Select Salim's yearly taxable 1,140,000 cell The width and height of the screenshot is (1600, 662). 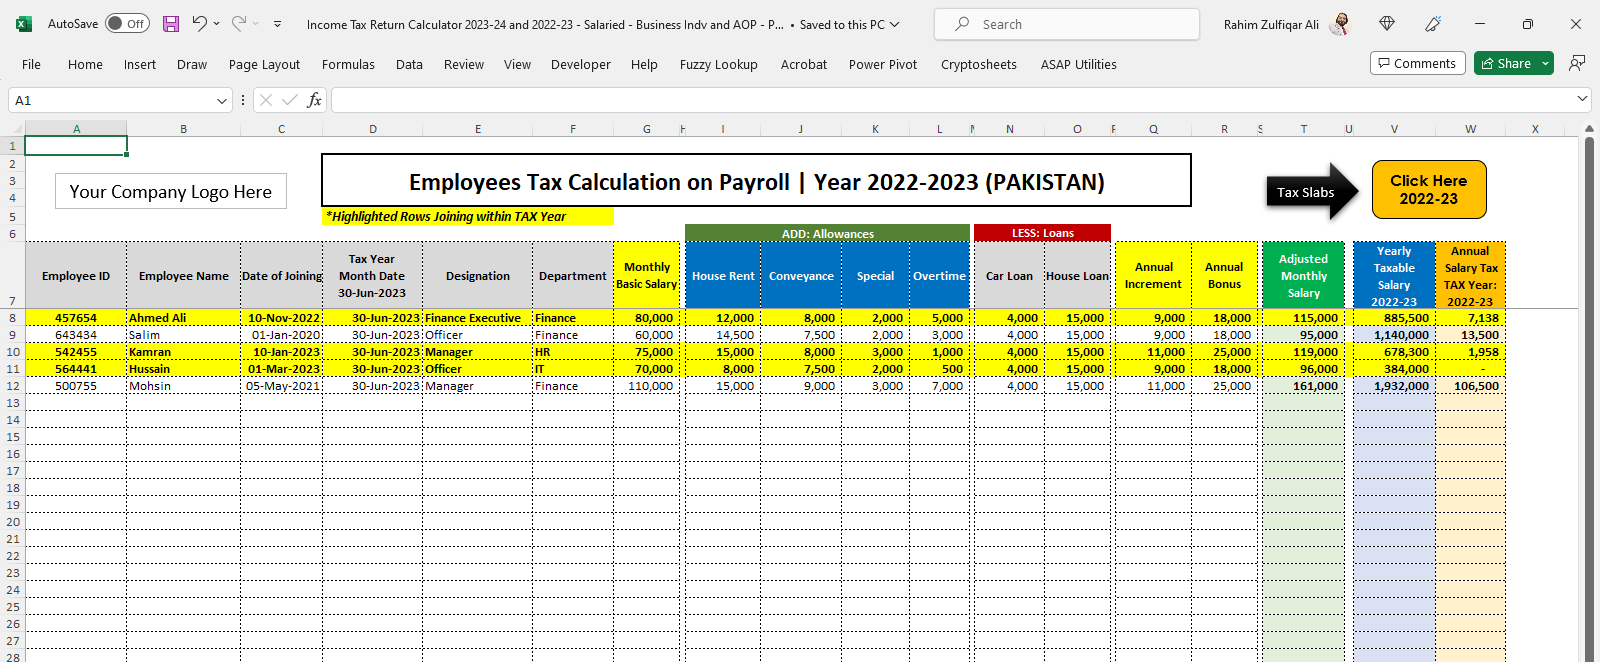click(x=1394, y=335)
